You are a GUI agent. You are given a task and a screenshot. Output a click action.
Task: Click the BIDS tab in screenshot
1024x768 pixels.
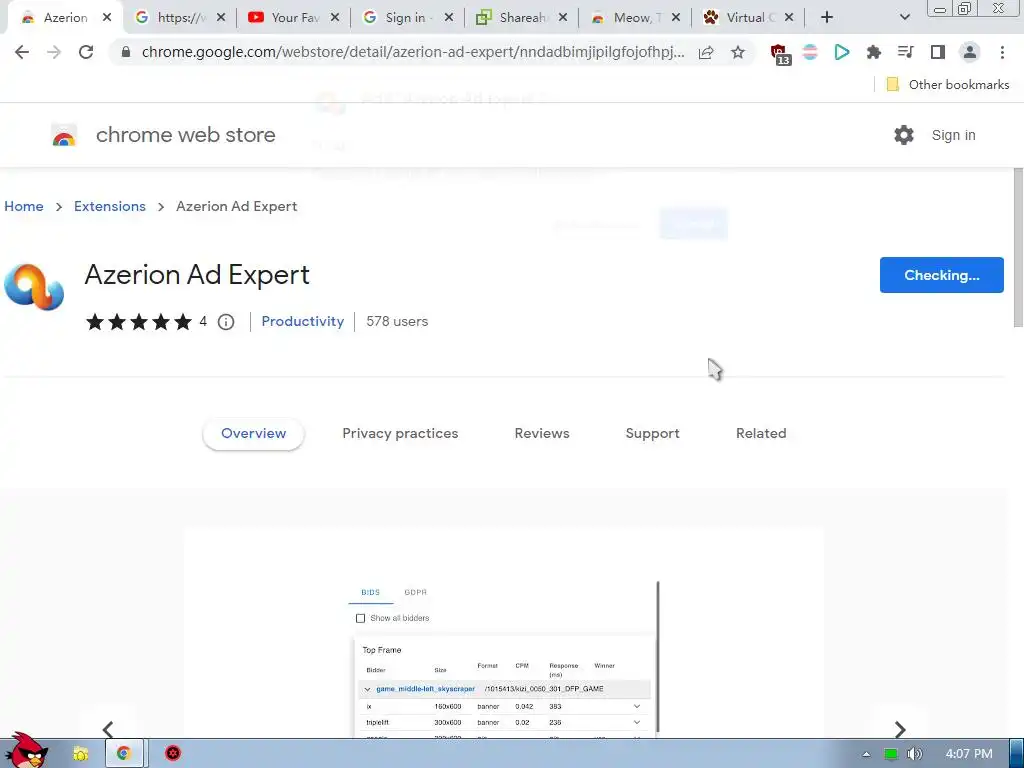[370, 592]
